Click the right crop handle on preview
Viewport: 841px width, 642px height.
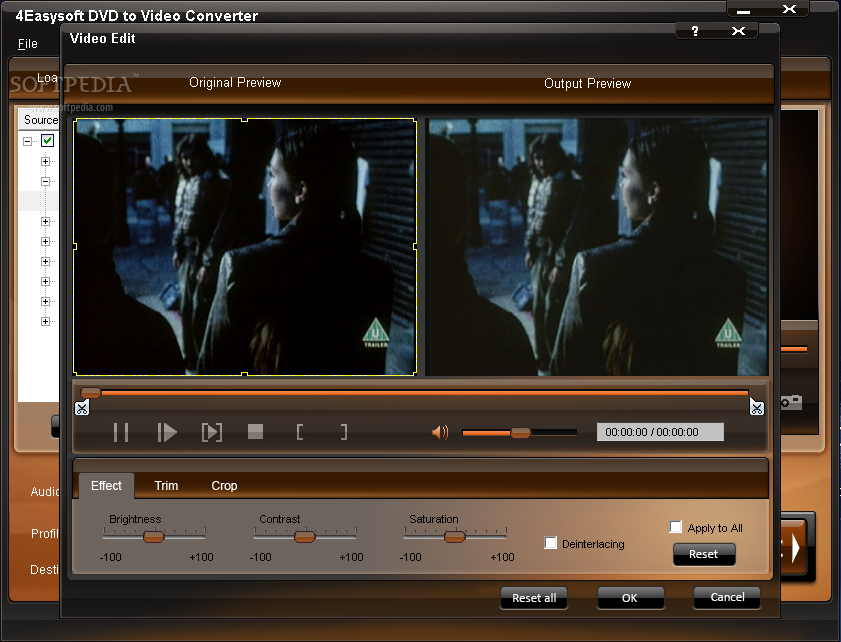pyautogui.click(x=416, y=246)
